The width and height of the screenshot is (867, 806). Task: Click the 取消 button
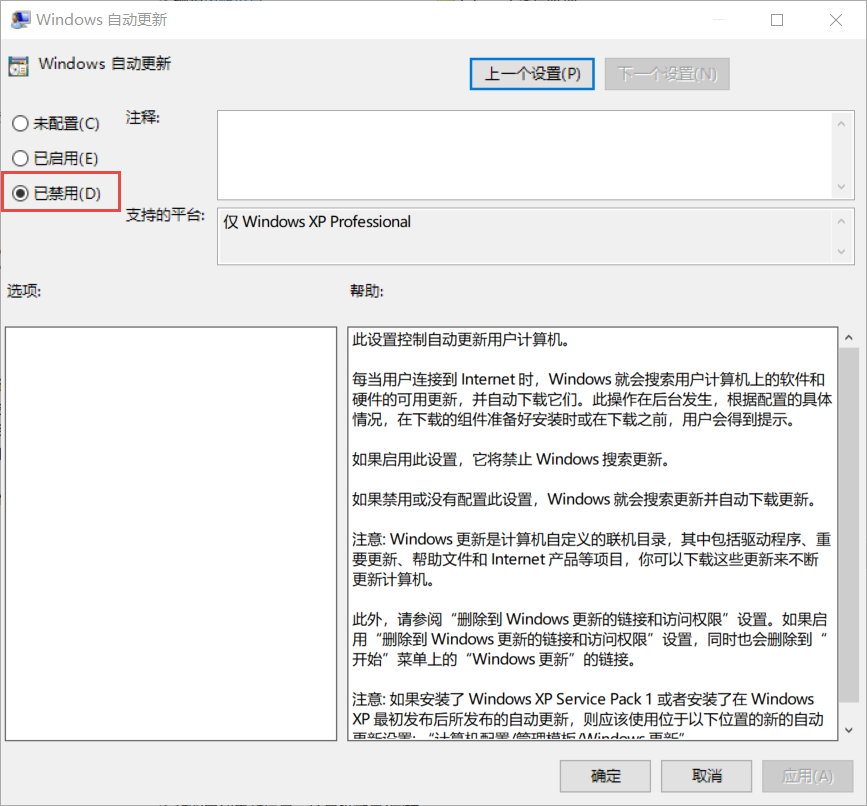706,776
